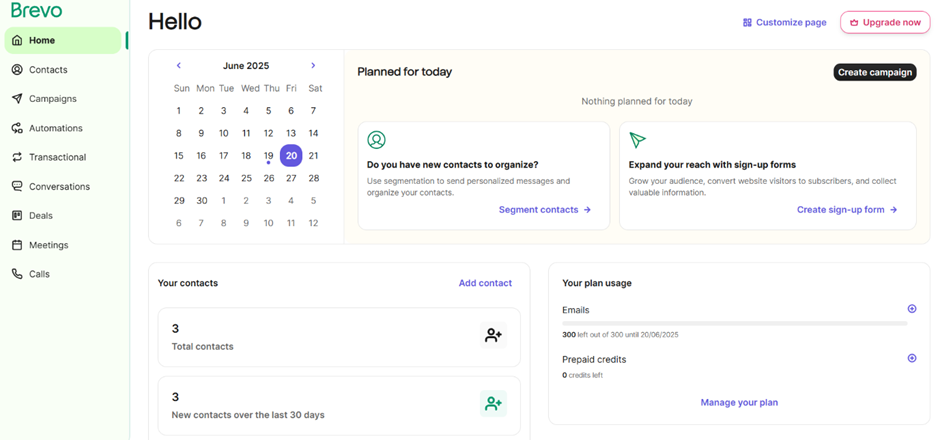This screenshot has width=940, height=440.
Task: Click the plus icon beside Prepaid credits
Action: [x=911, y=358]
